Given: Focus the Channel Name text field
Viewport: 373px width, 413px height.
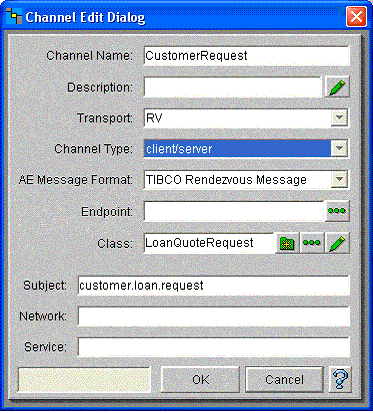Looking at the screenshot, I should 247,55.
